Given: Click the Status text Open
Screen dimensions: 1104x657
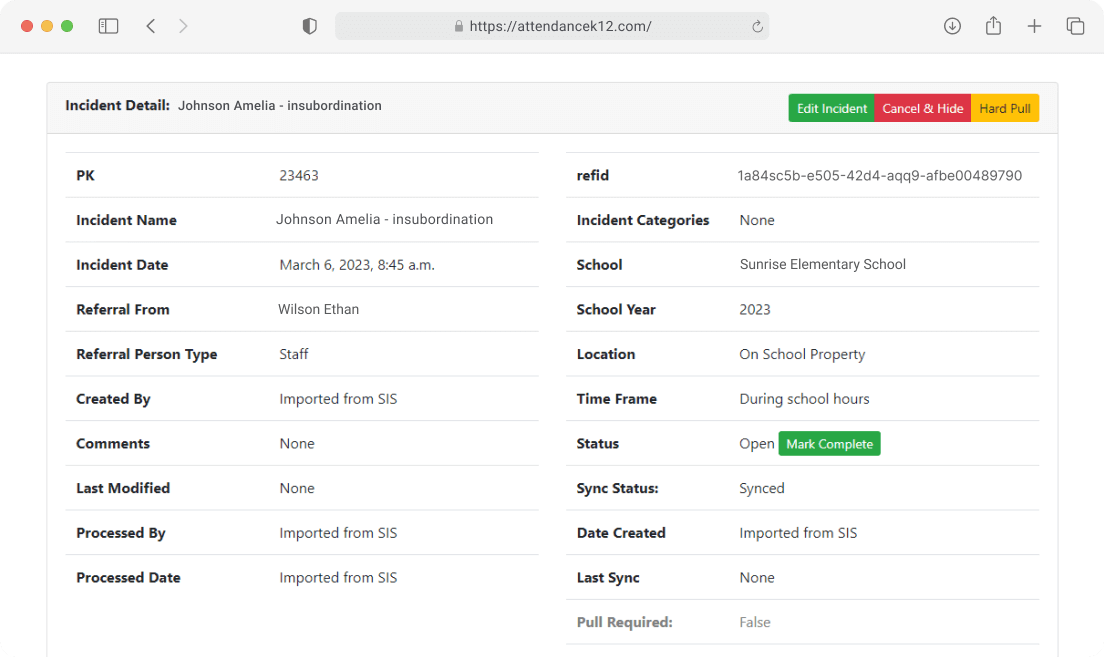Looking at the screenshot, I should coord(757,444).
